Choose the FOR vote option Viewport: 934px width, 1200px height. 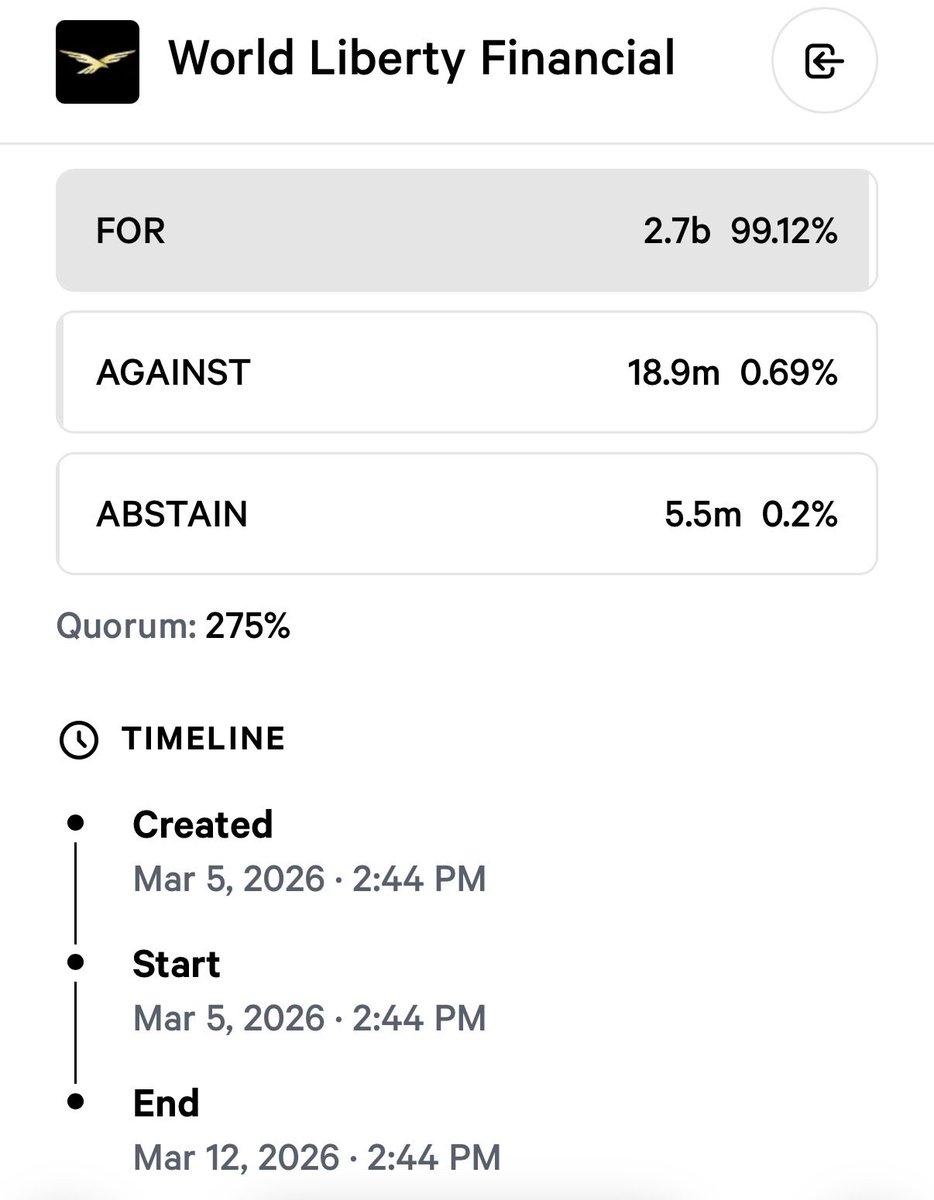pos(466,231)
